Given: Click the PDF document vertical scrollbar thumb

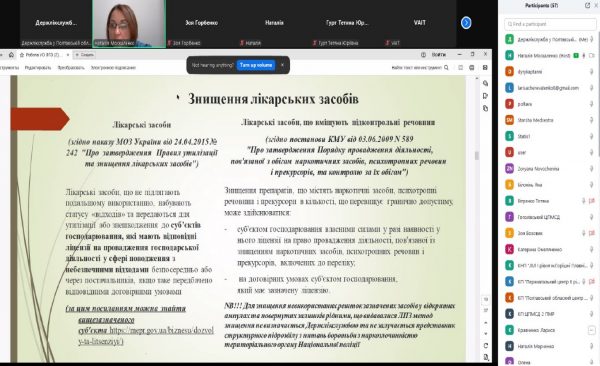Looking at the screenshot, I should tap(477, 156).
